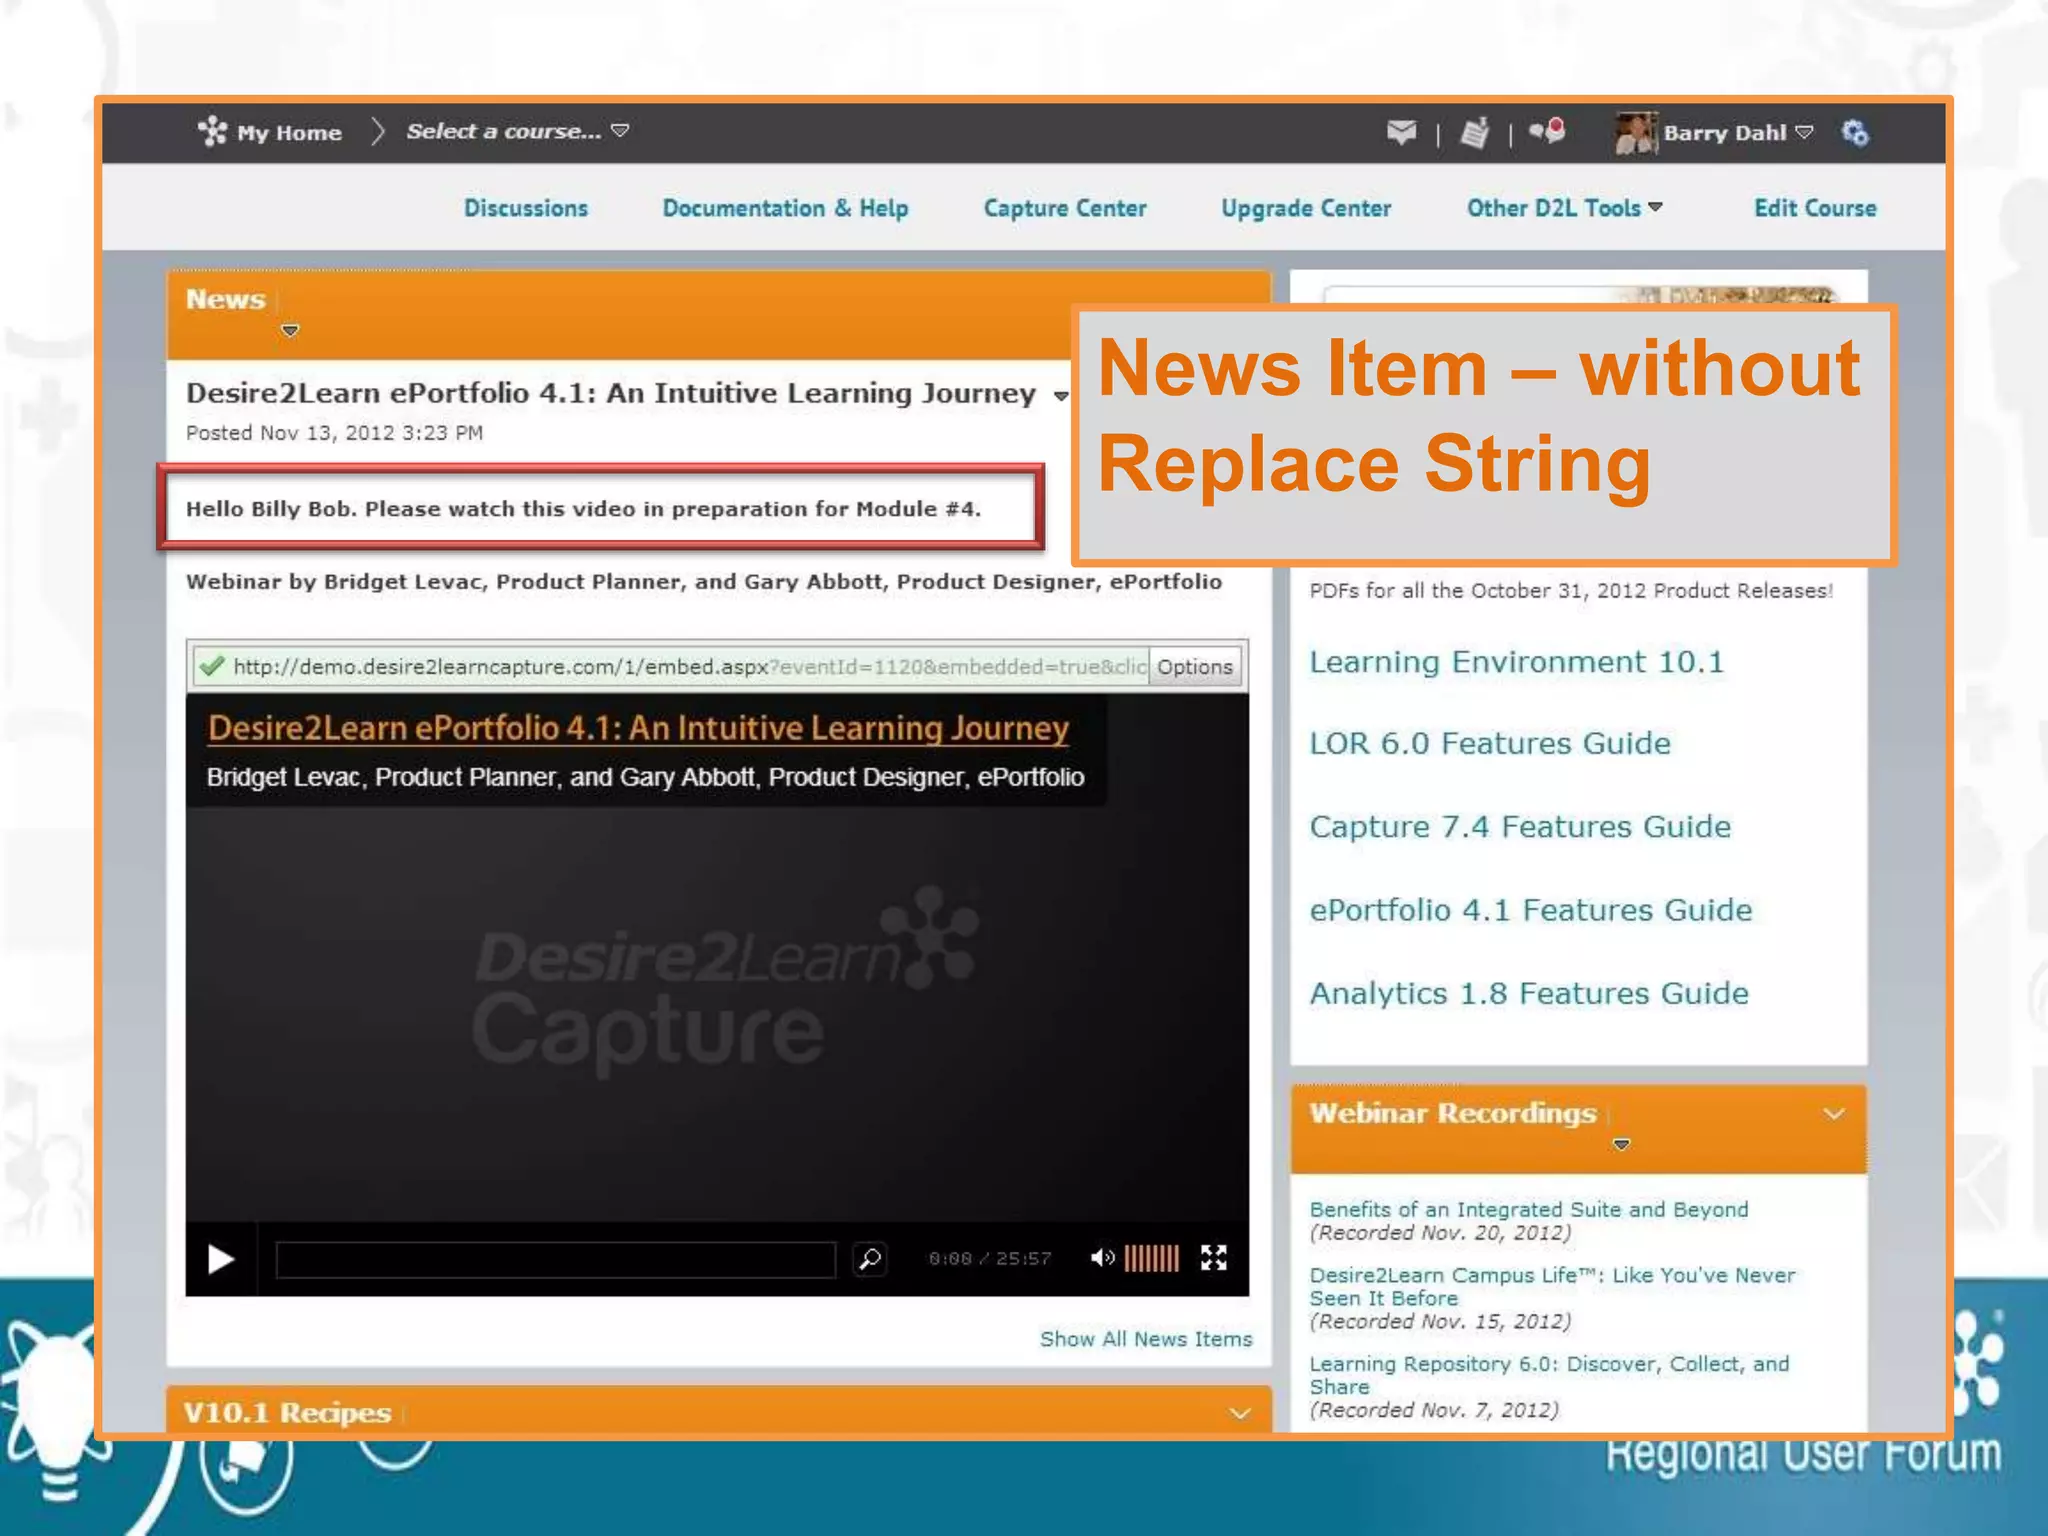
Task: Click the My Home link
Action: point(289,132)
